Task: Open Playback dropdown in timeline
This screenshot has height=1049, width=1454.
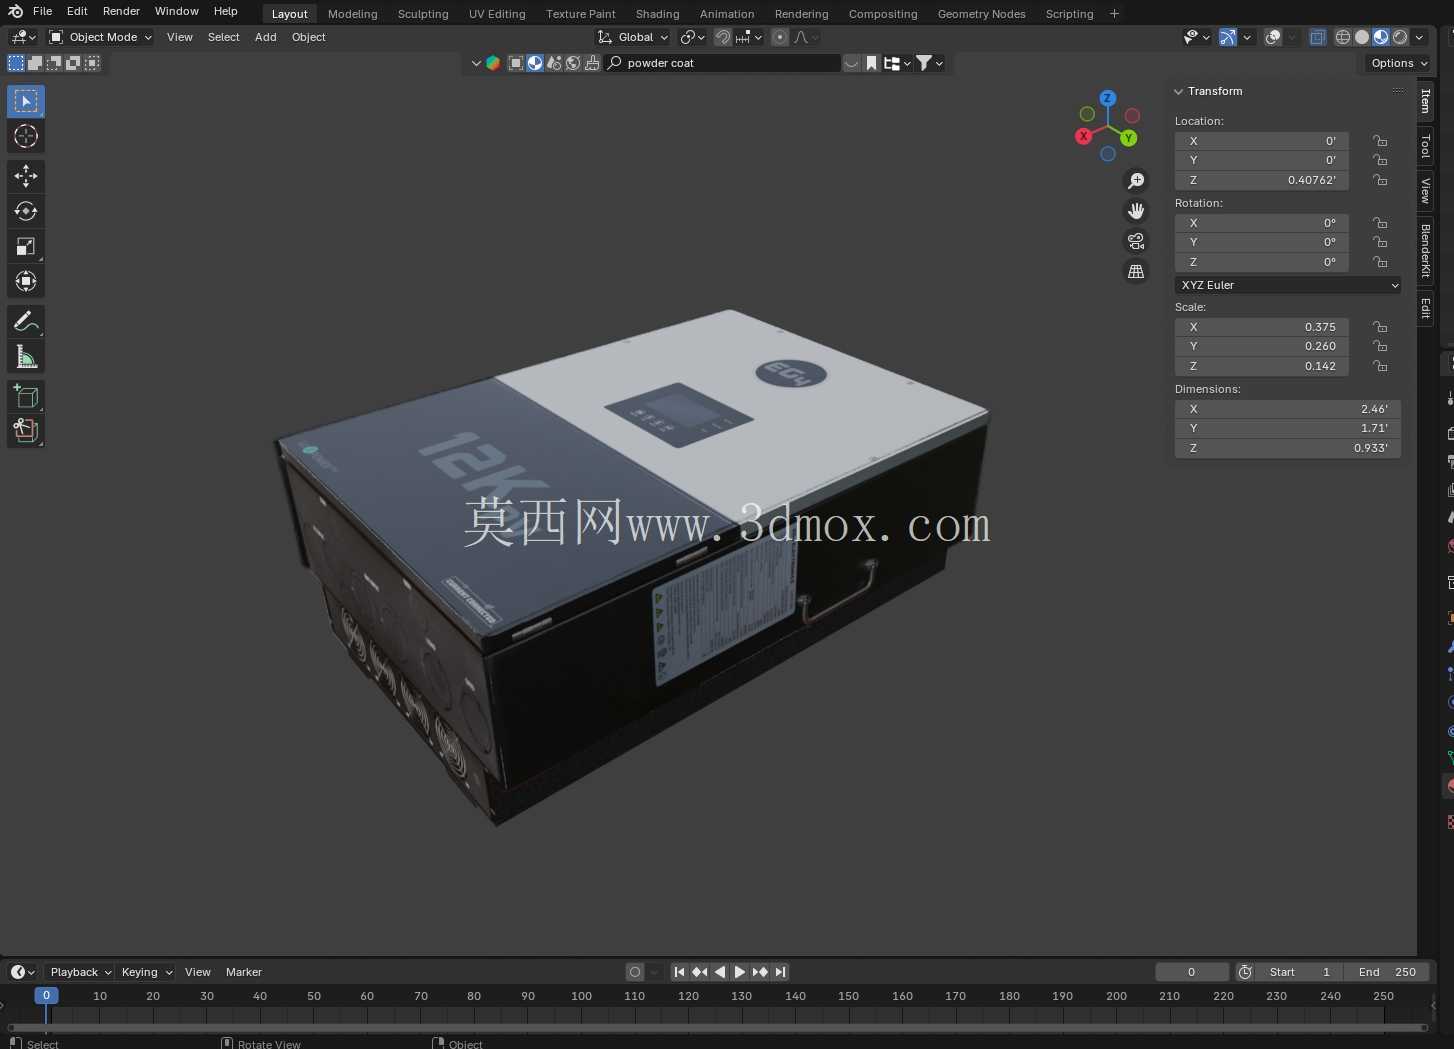Action: pos(80,972)
